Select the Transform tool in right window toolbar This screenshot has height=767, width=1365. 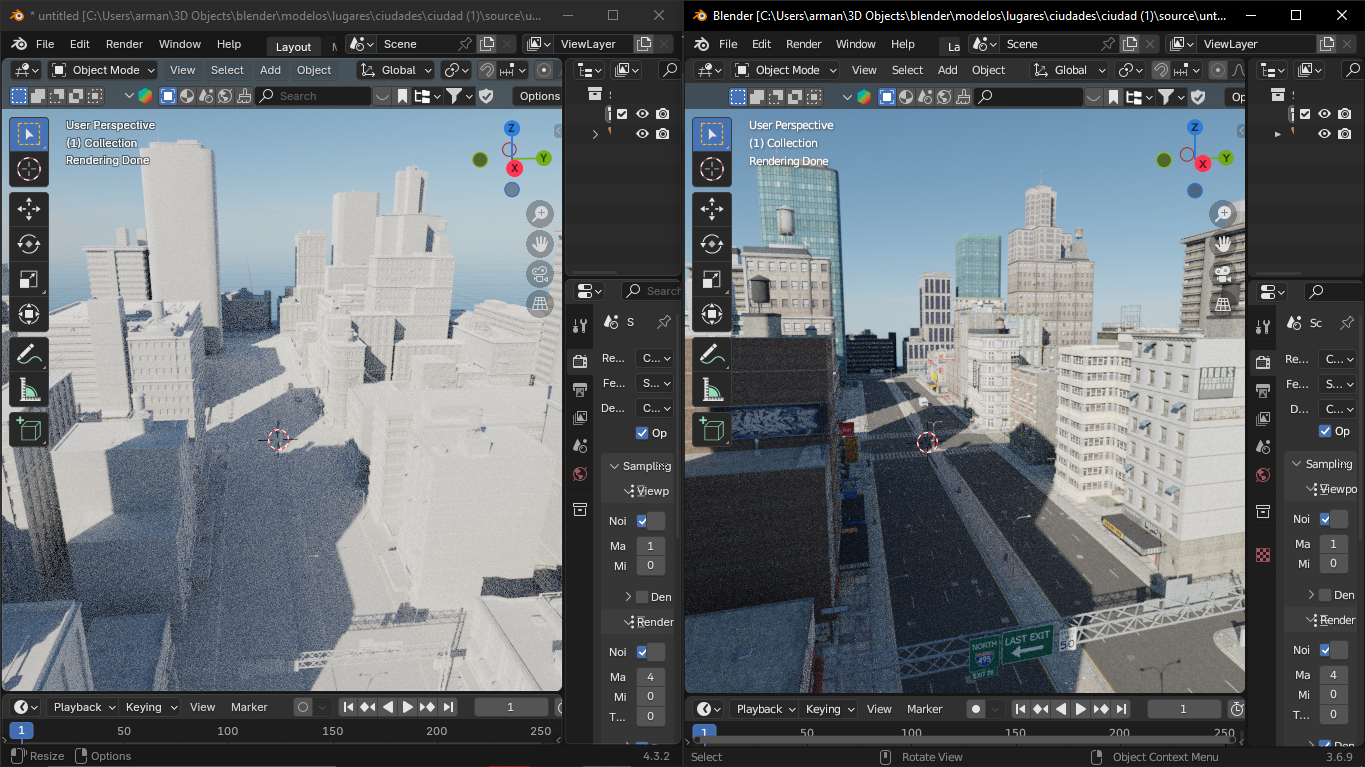click(x=712, y=314)
